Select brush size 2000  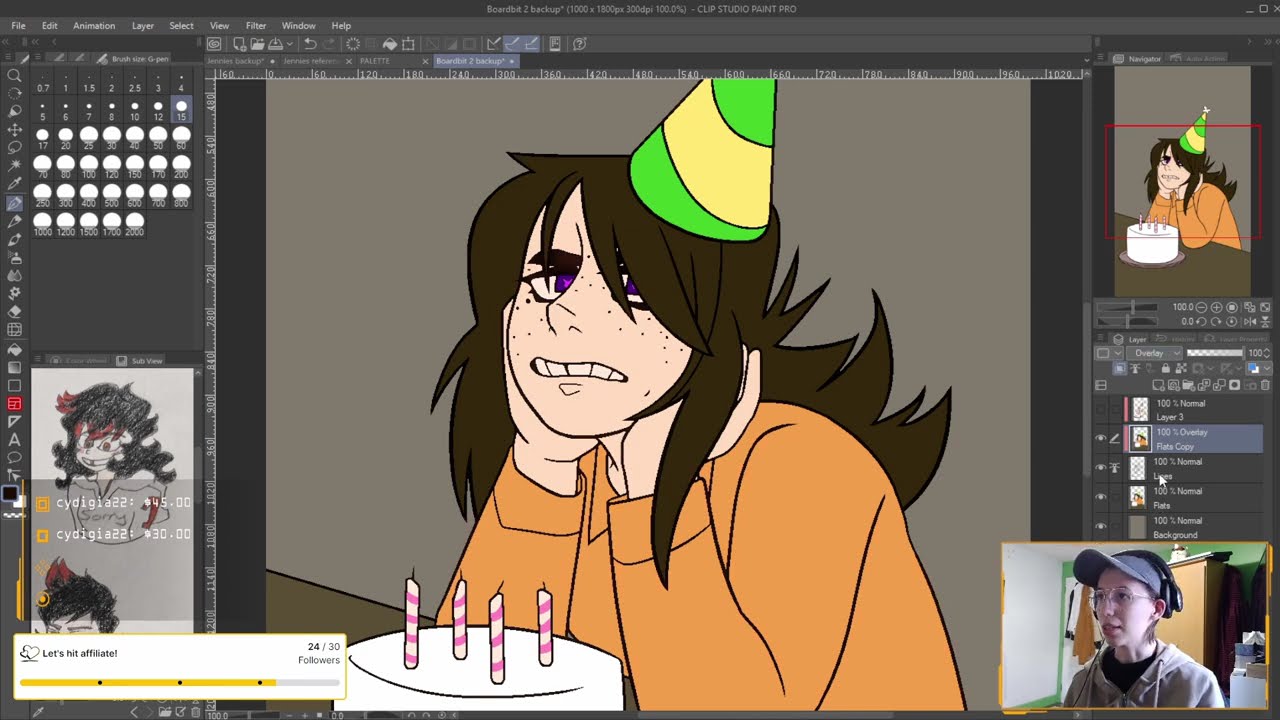coord(134,225)
